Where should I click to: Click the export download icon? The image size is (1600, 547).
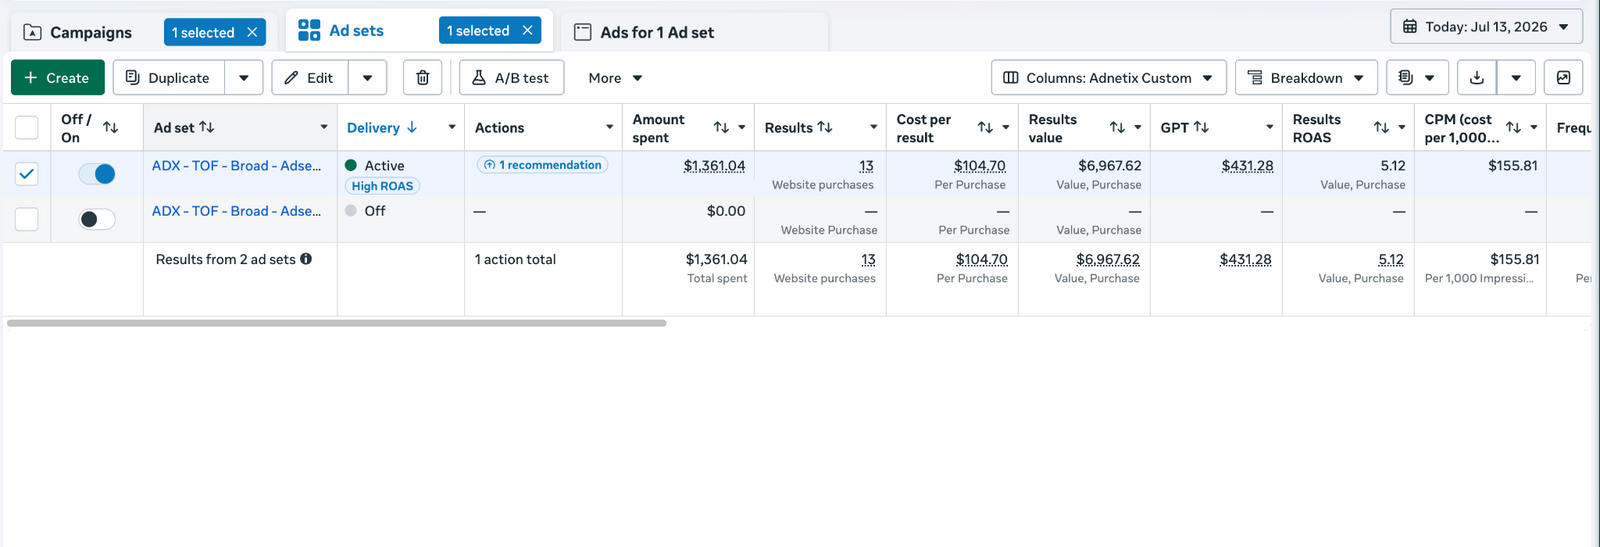point(1477,78)
